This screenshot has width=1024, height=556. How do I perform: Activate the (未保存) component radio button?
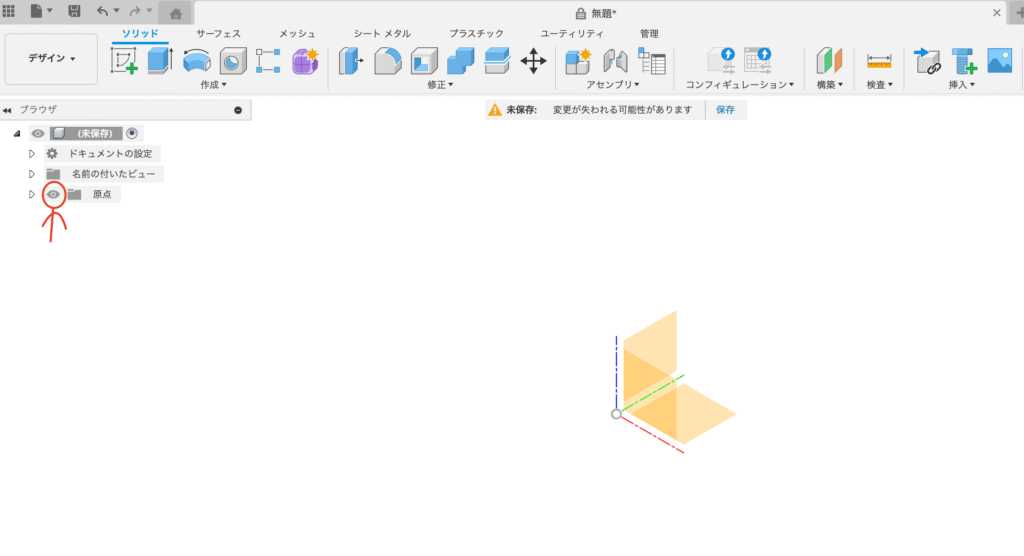[132, 133]
